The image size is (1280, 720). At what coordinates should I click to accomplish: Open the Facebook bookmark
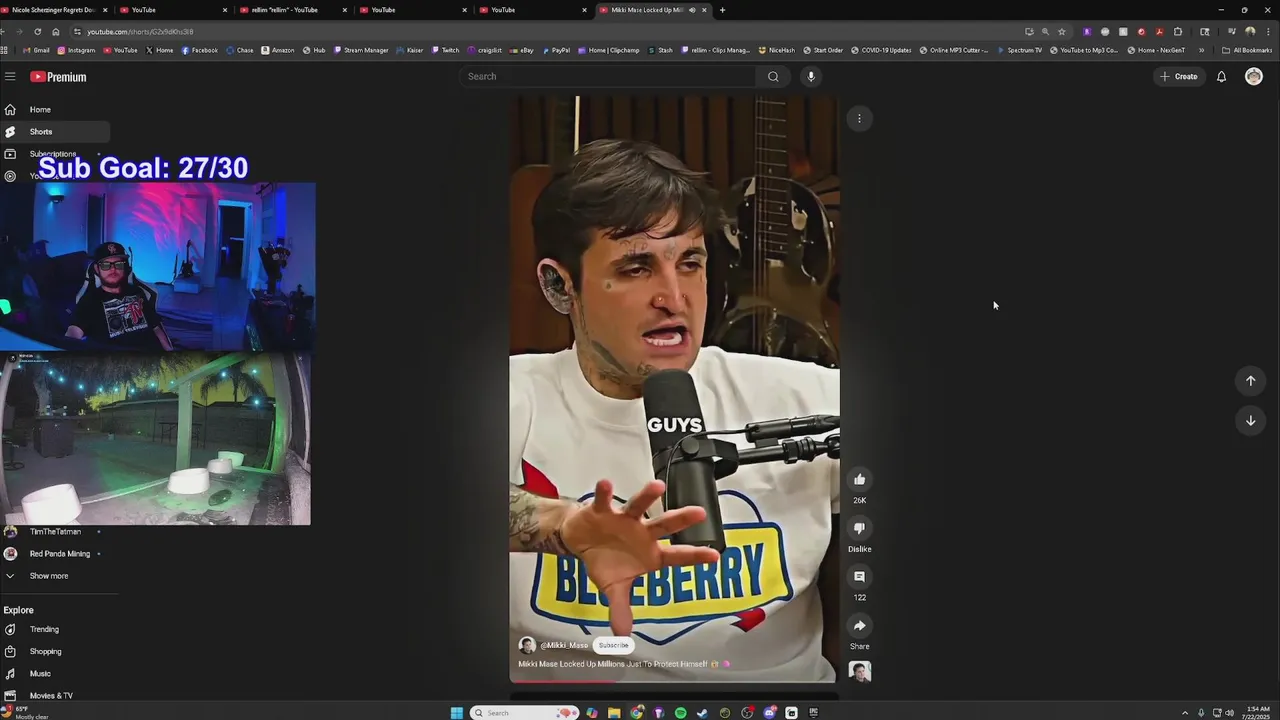(x=199, y=50)
